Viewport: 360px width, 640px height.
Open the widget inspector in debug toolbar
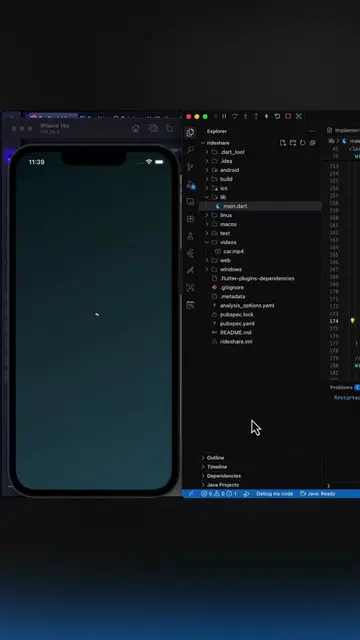coord(298,116)
